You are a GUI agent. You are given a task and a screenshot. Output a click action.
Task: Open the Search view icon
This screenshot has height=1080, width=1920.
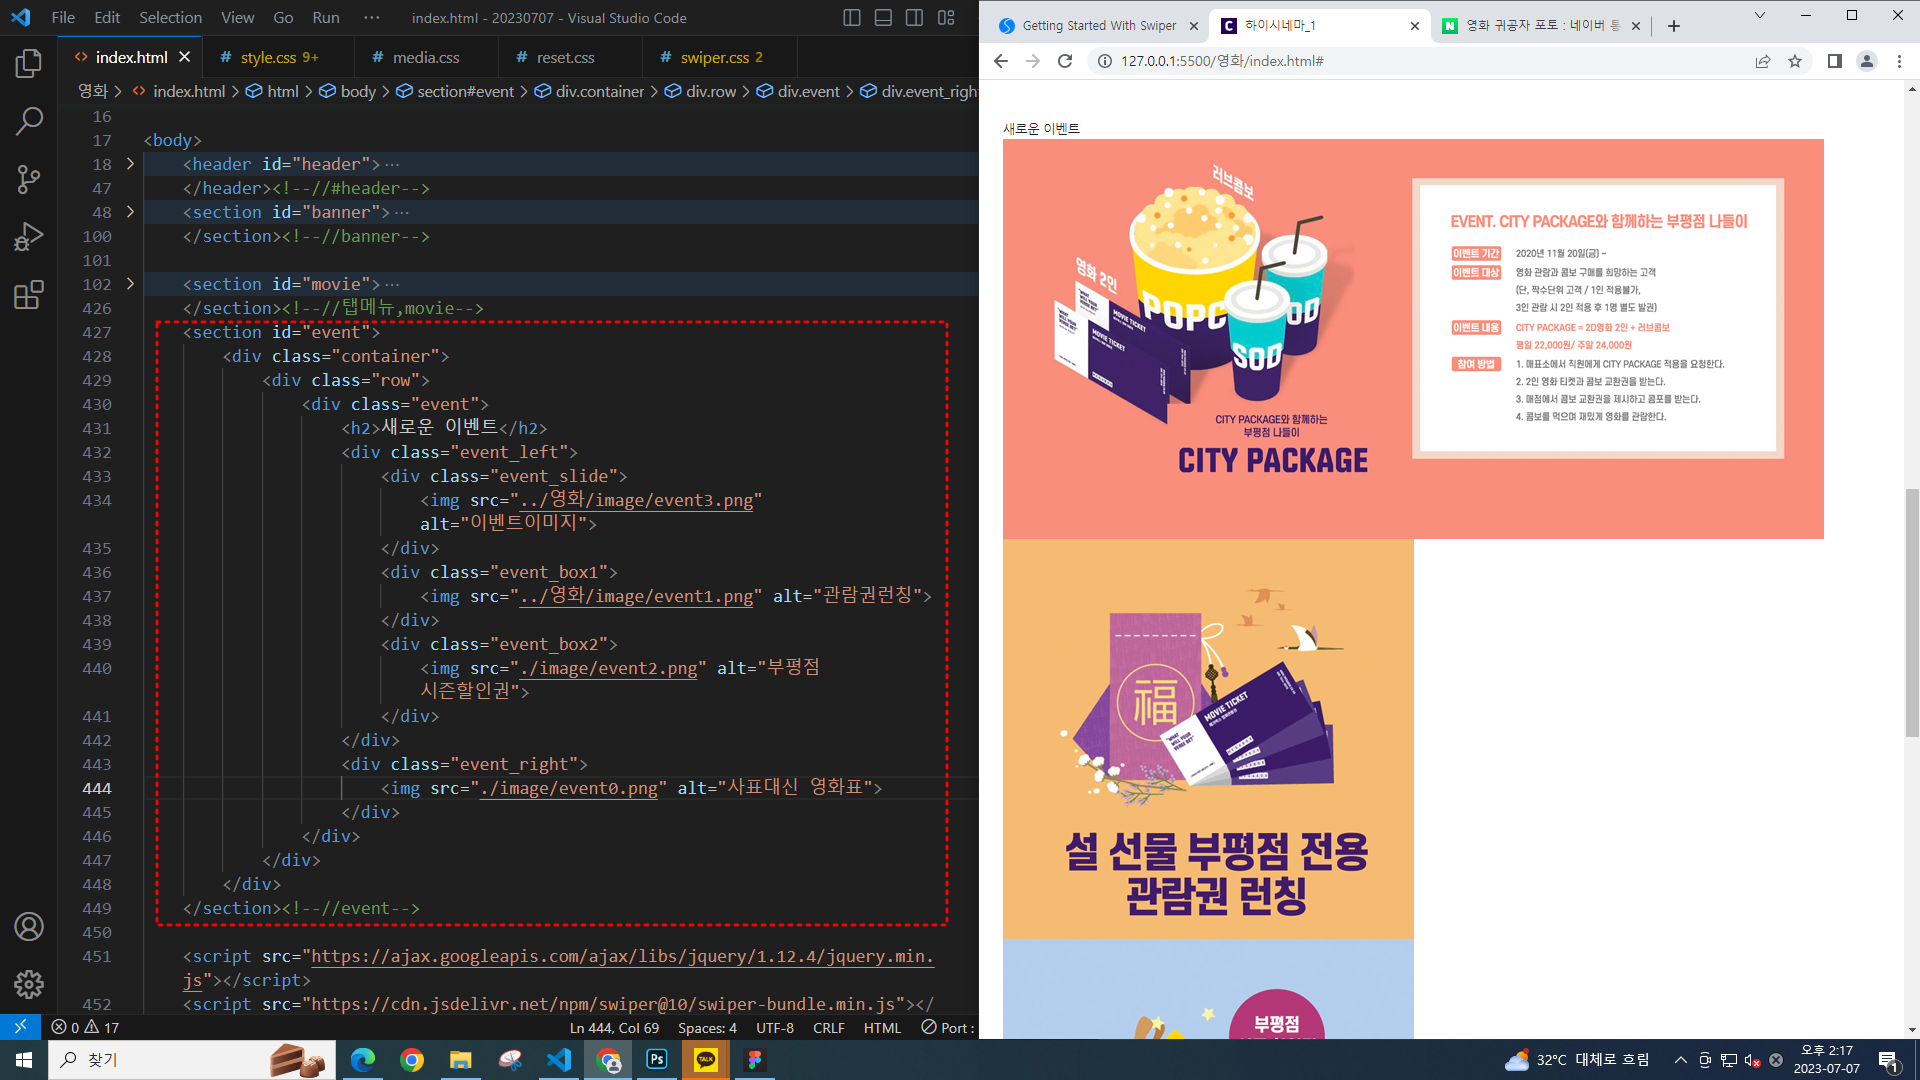pos(28,122)
